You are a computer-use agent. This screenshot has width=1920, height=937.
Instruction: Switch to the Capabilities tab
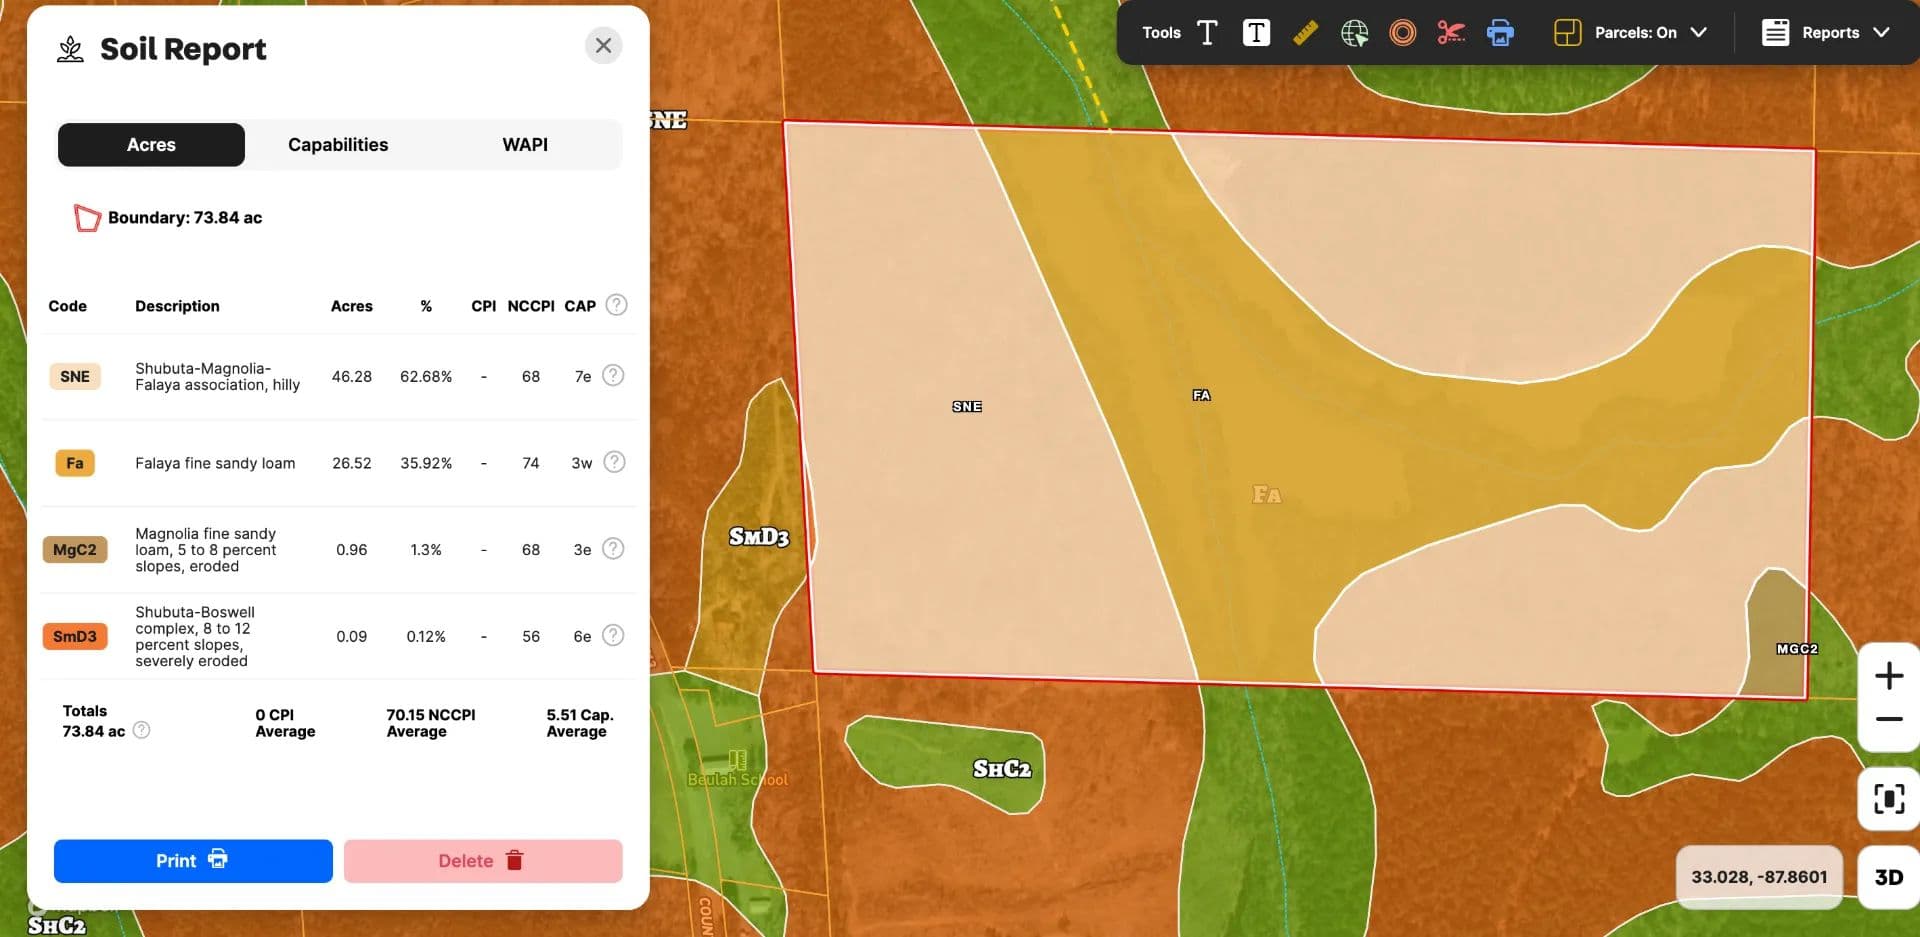tap(338, 145)
